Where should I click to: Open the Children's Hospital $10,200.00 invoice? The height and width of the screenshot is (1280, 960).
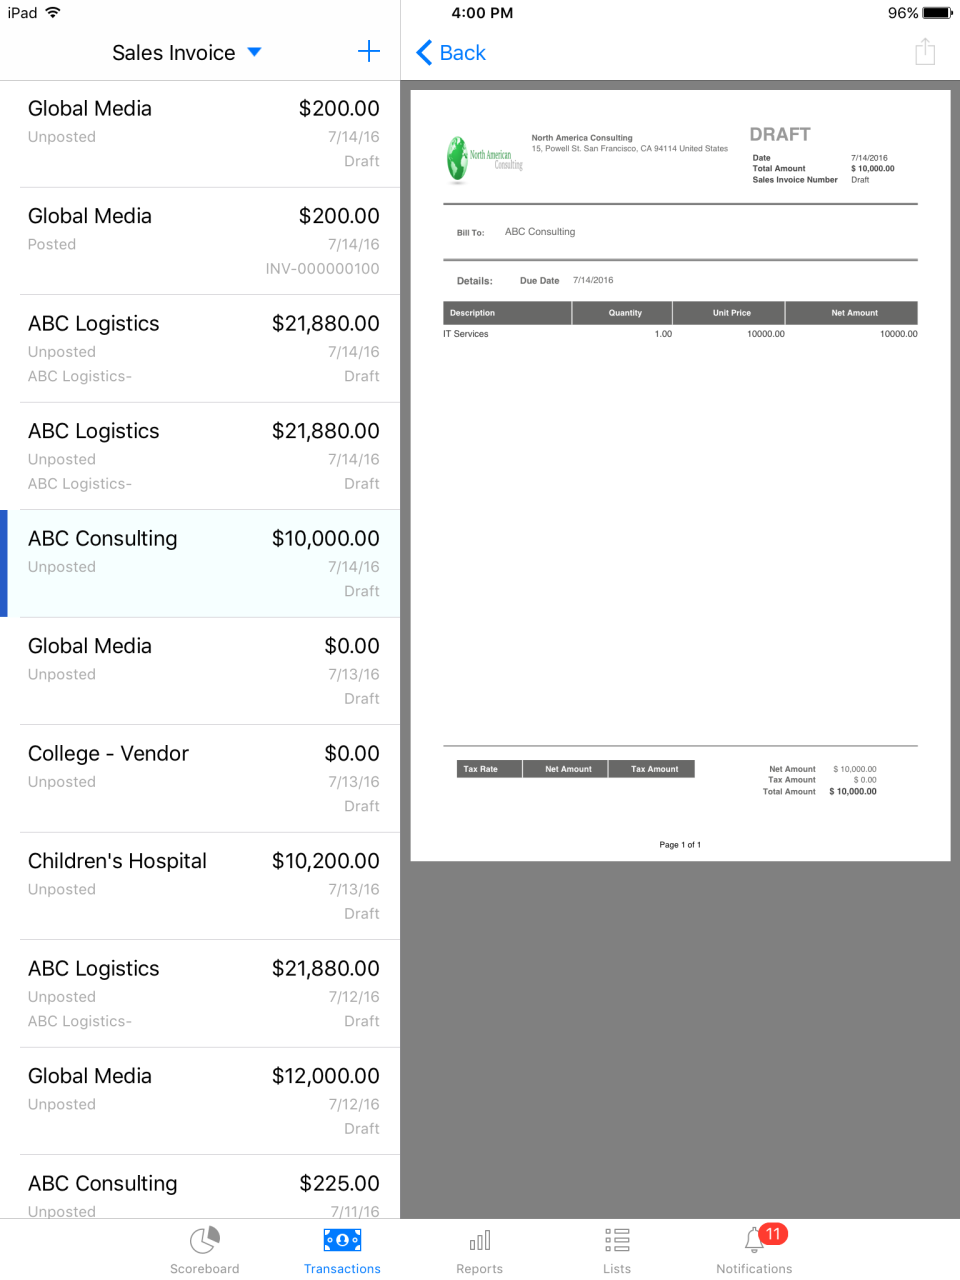[200, 886]
